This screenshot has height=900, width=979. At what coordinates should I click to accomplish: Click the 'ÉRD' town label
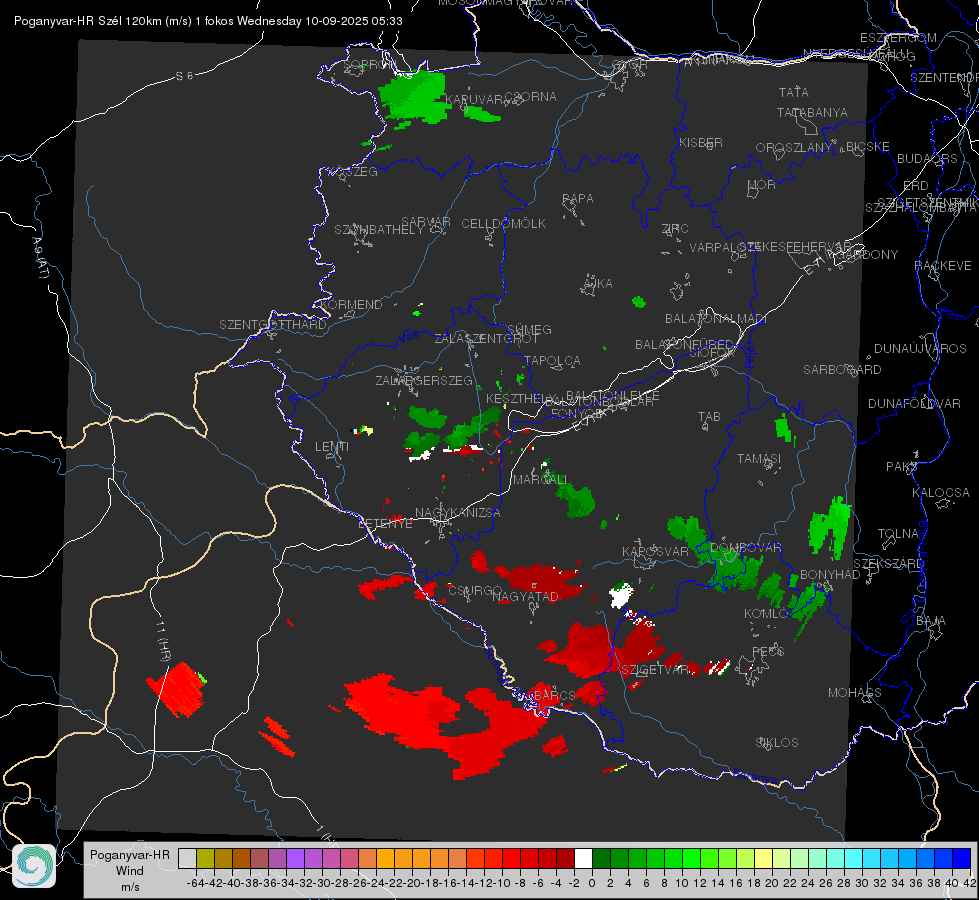tap(916, 186)
